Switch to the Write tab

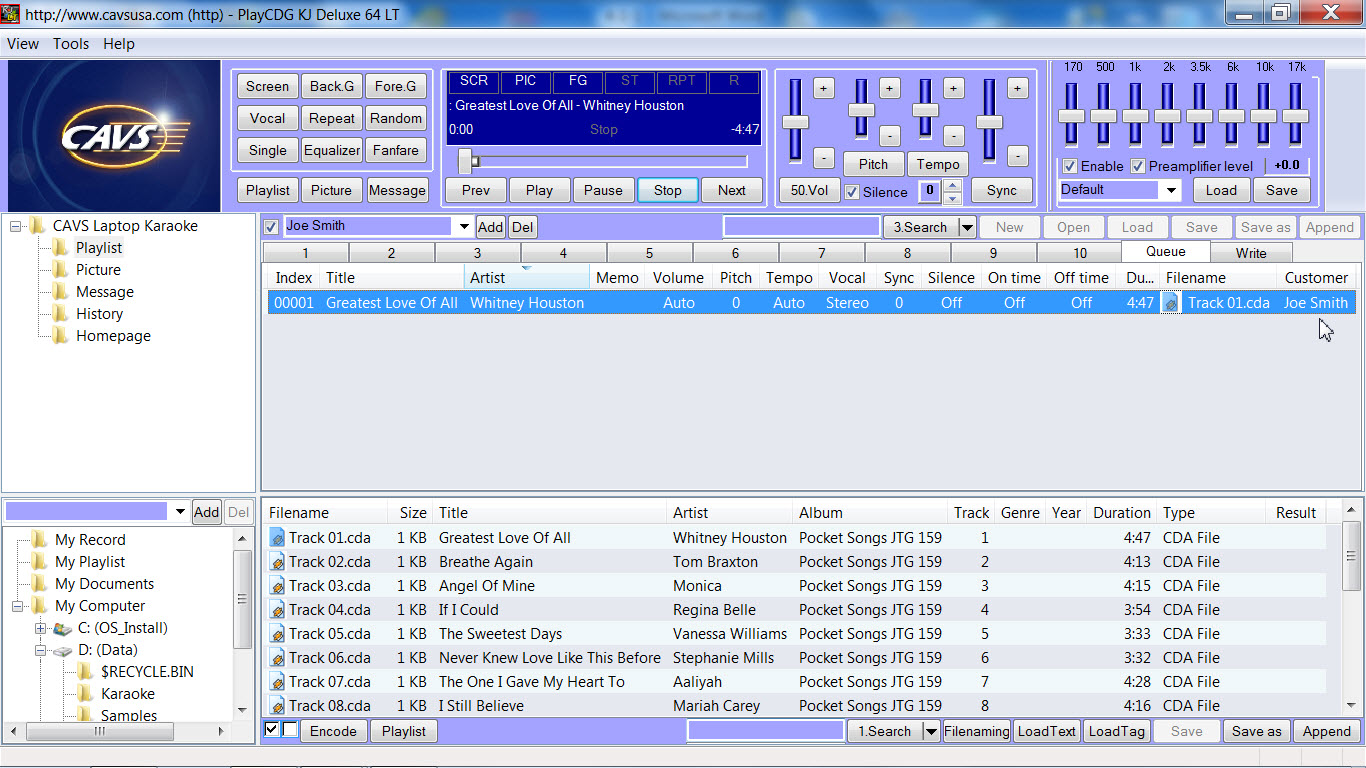pyautogui.click(x=1251, y=253)
